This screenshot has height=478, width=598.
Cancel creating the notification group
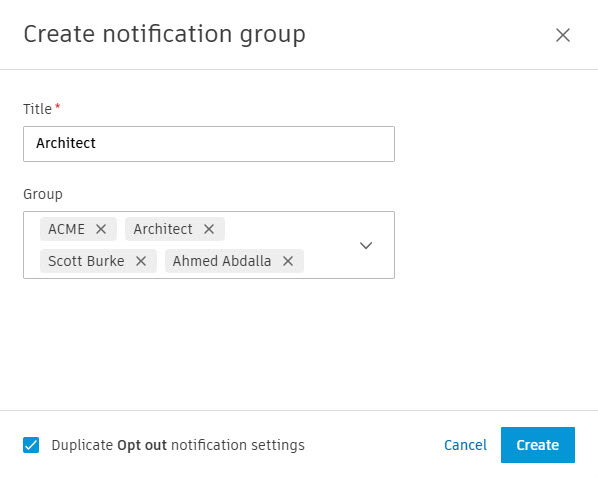tap(465, 445)
